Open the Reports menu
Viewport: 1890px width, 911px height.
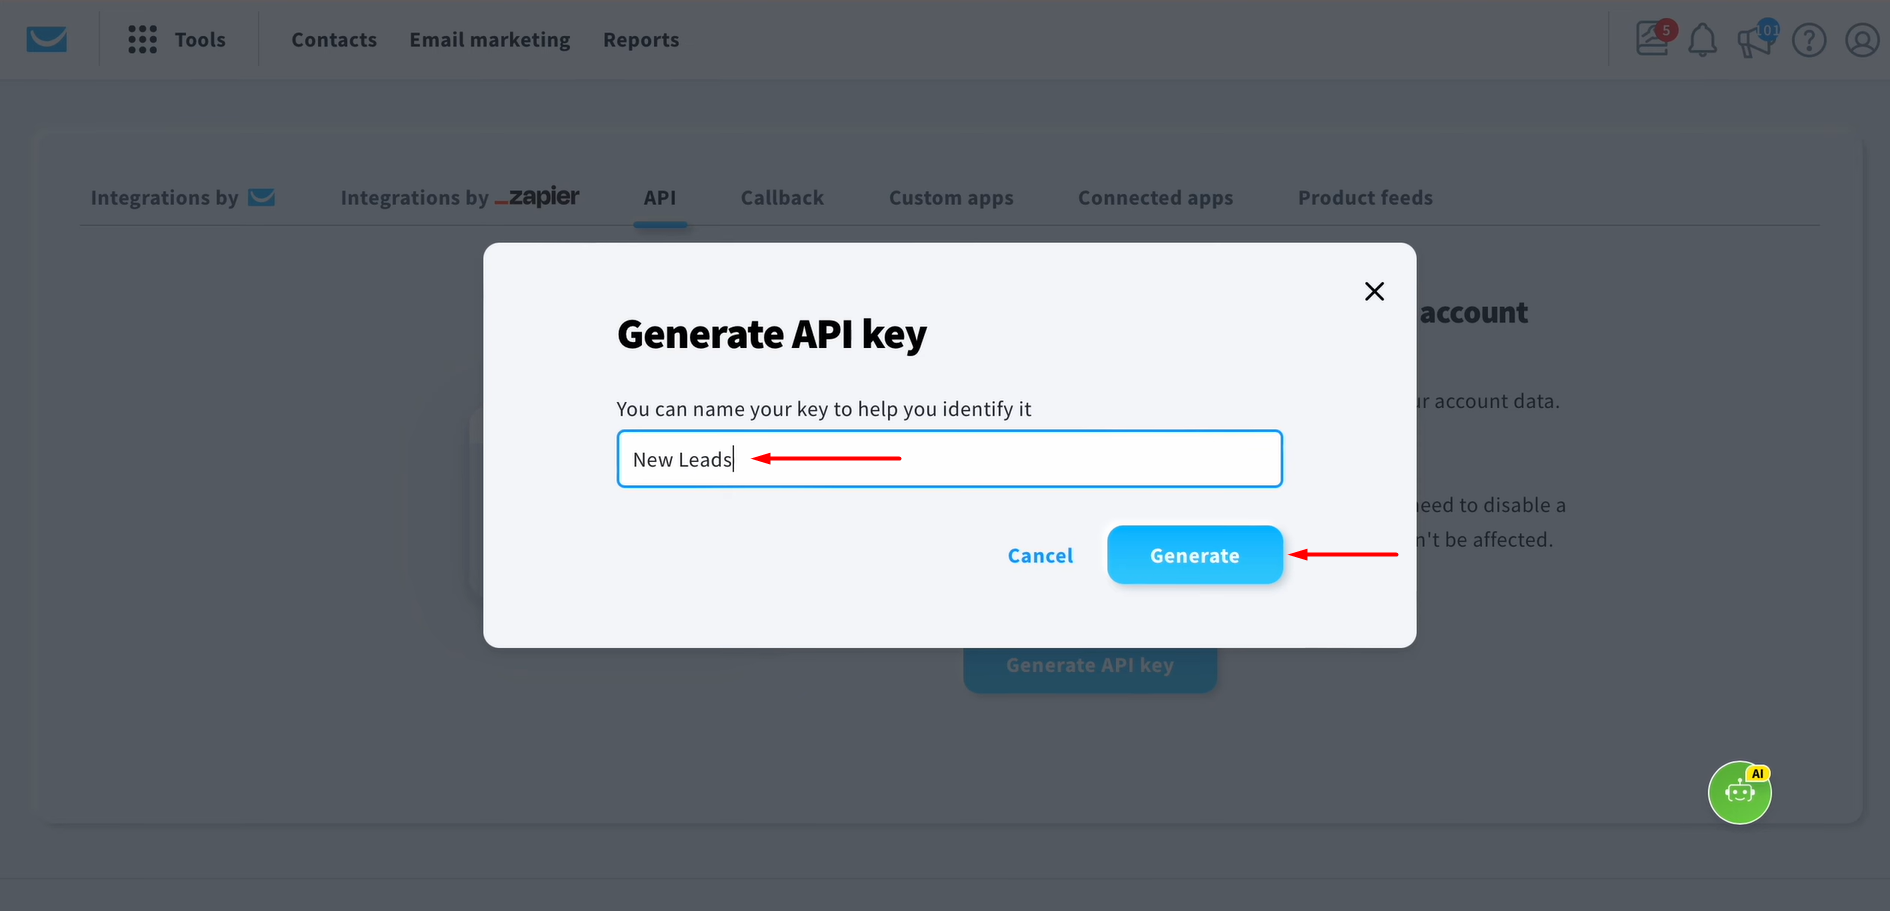pos(641,40)
